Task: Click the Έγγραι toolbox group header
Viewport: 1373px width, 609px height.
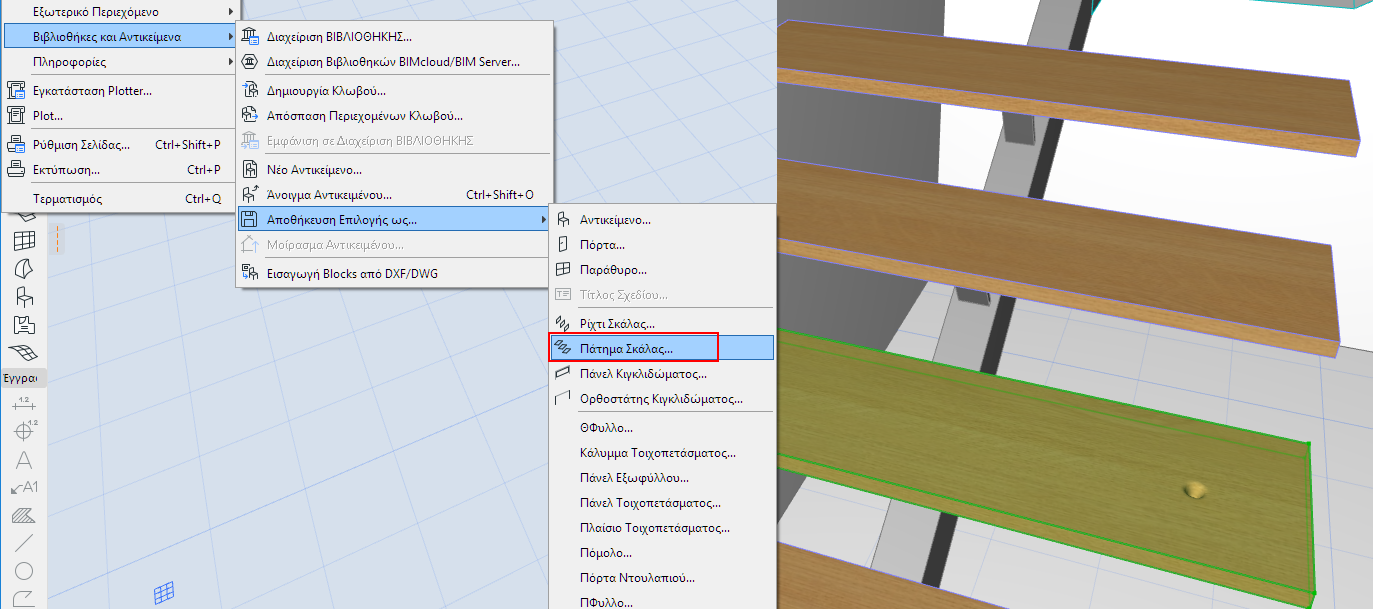Action: coord(22,379)
